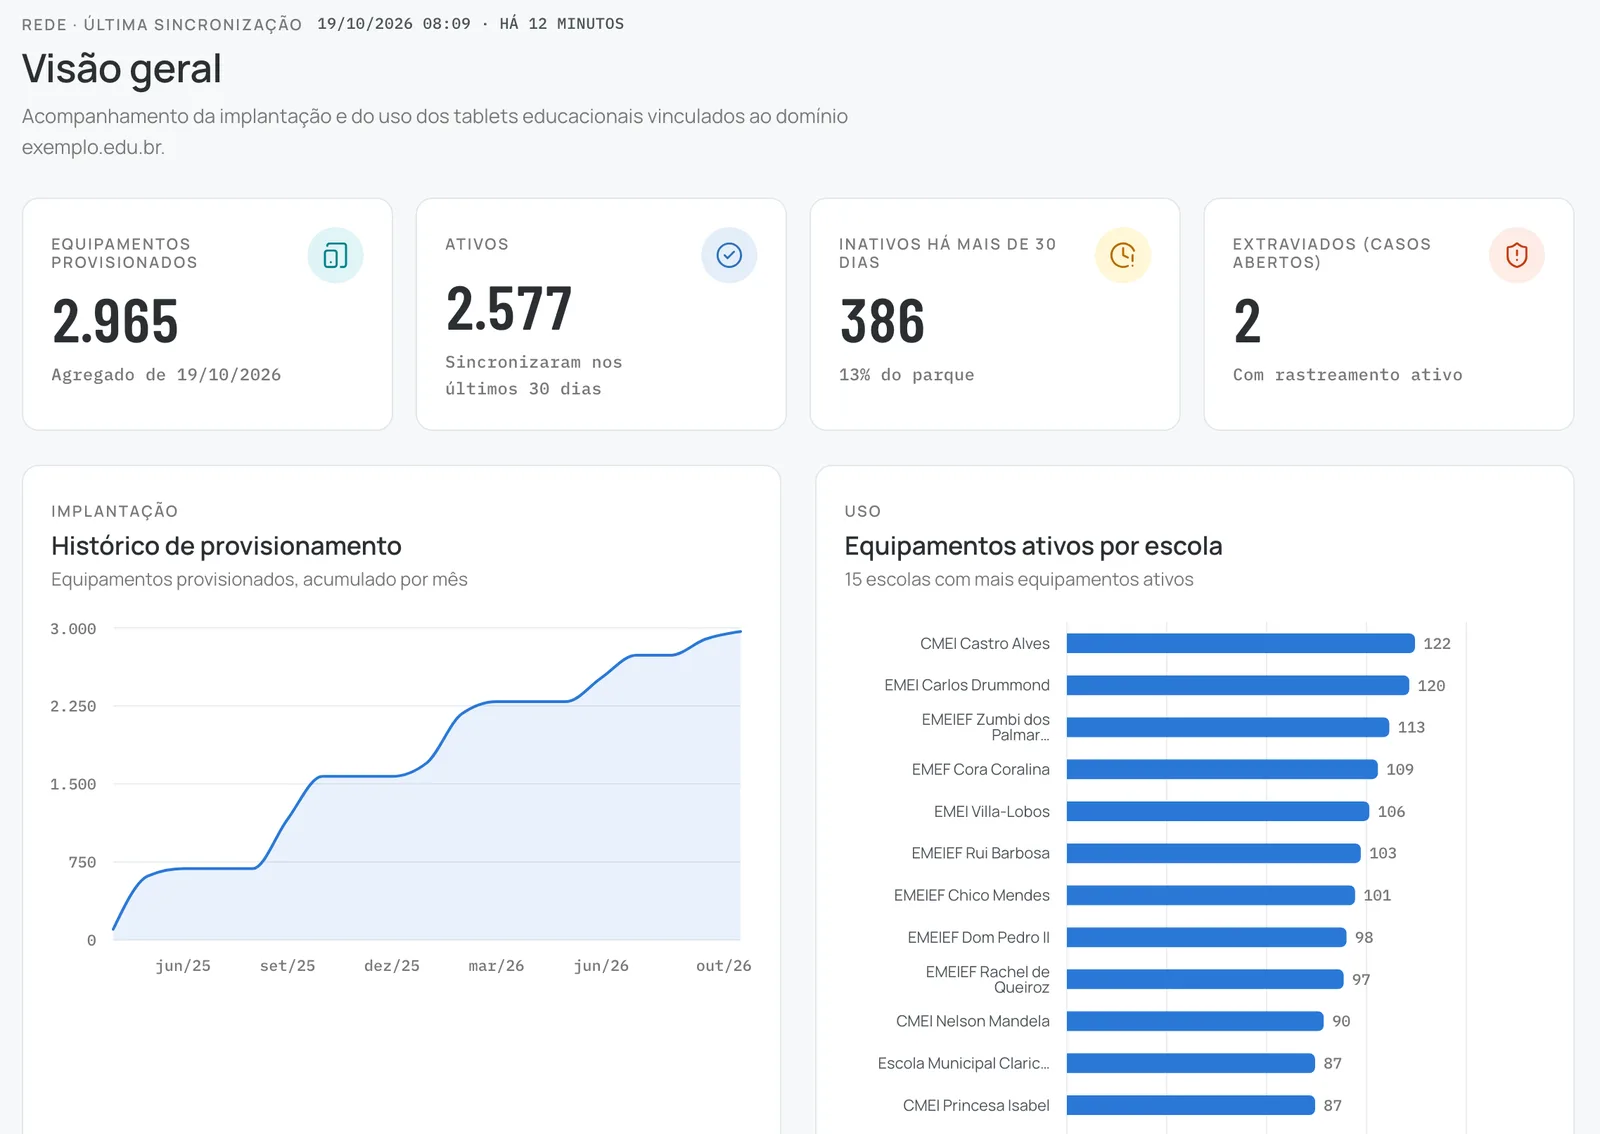Viewport: 1600px width, 1134px height.
Task: Click the CMEI Princesa Isabel bar
Action: [1190, 1105]
